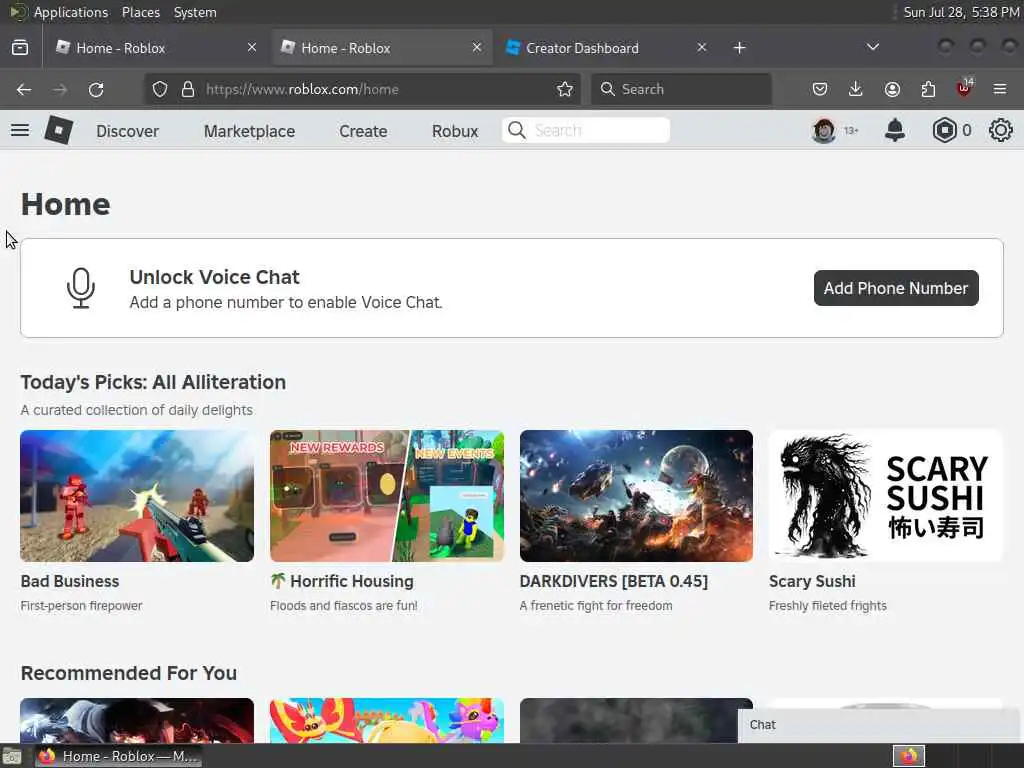Open the Firefox account icon
Image resolution: width=1024 pixels, height=768 pixels.
pos(892,89)
